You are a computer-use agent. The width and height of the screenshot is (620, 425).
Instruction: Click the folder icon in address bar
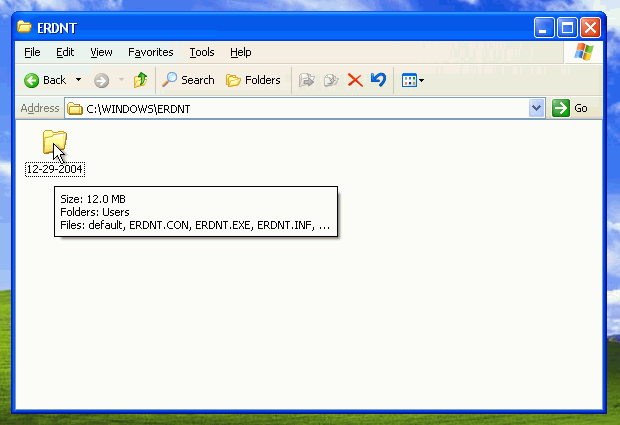pyautogui.click(x=74, y=108)
